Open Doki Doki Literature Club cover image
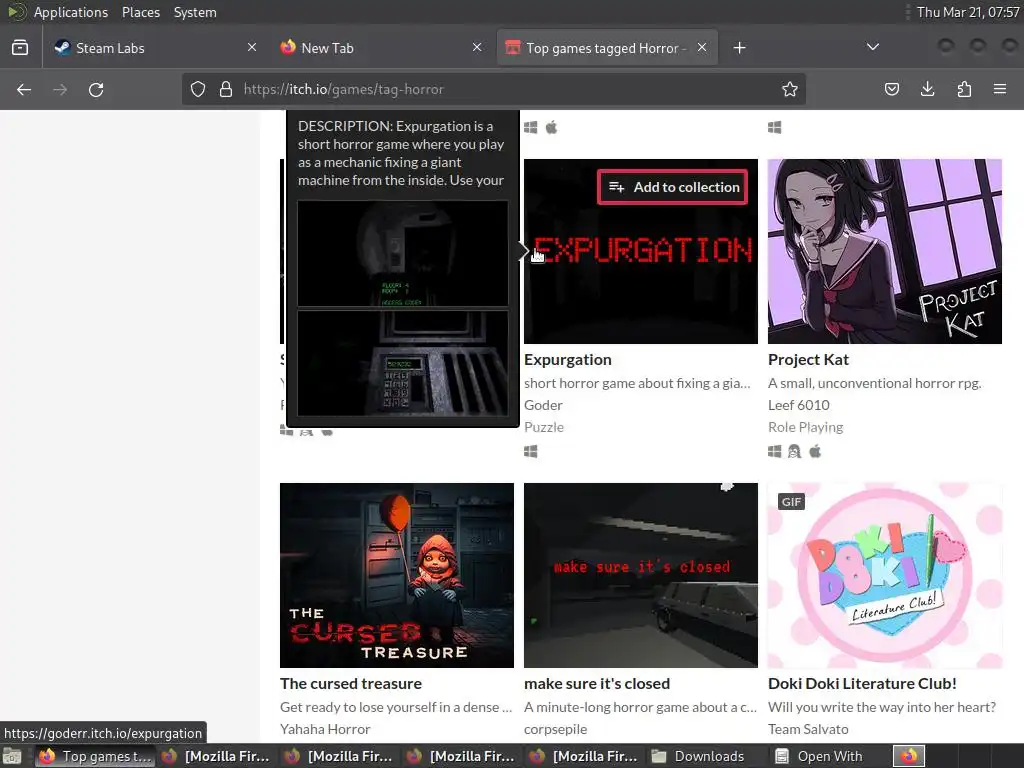 click(x=885, y=575)
